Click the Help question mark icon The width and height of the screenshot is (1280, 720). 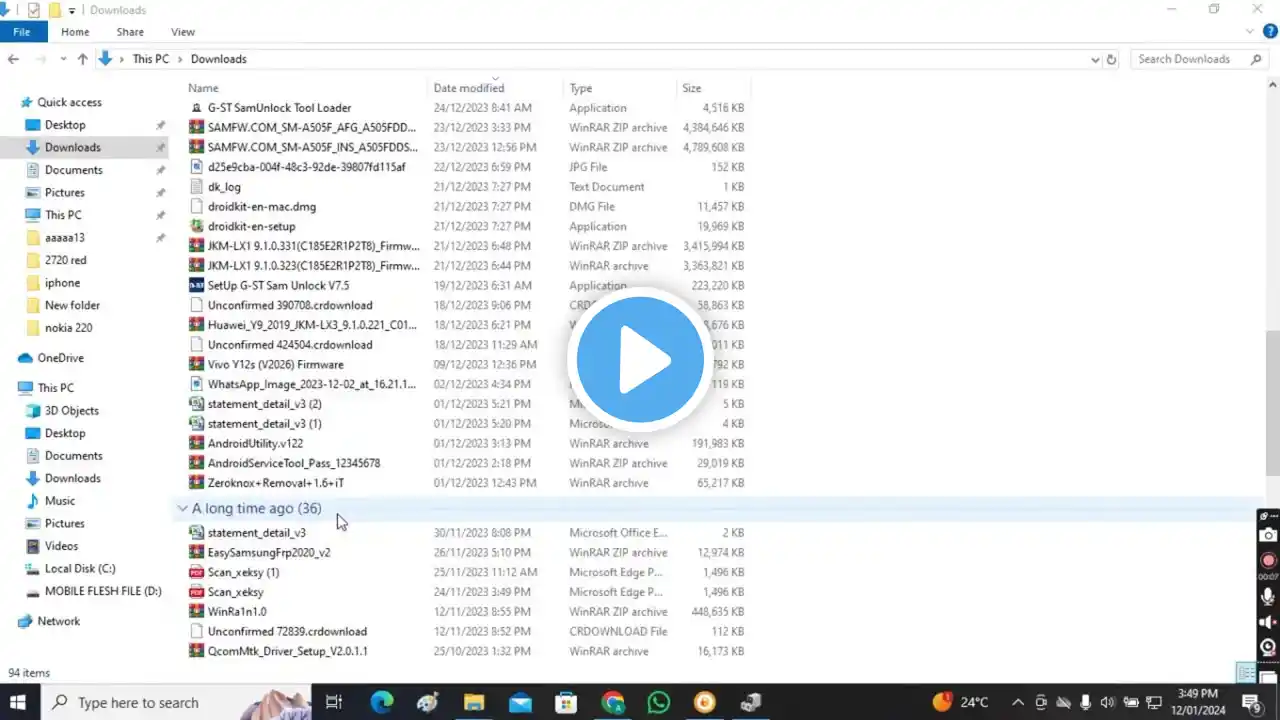pyautogui.click(x=1270, y=32)
